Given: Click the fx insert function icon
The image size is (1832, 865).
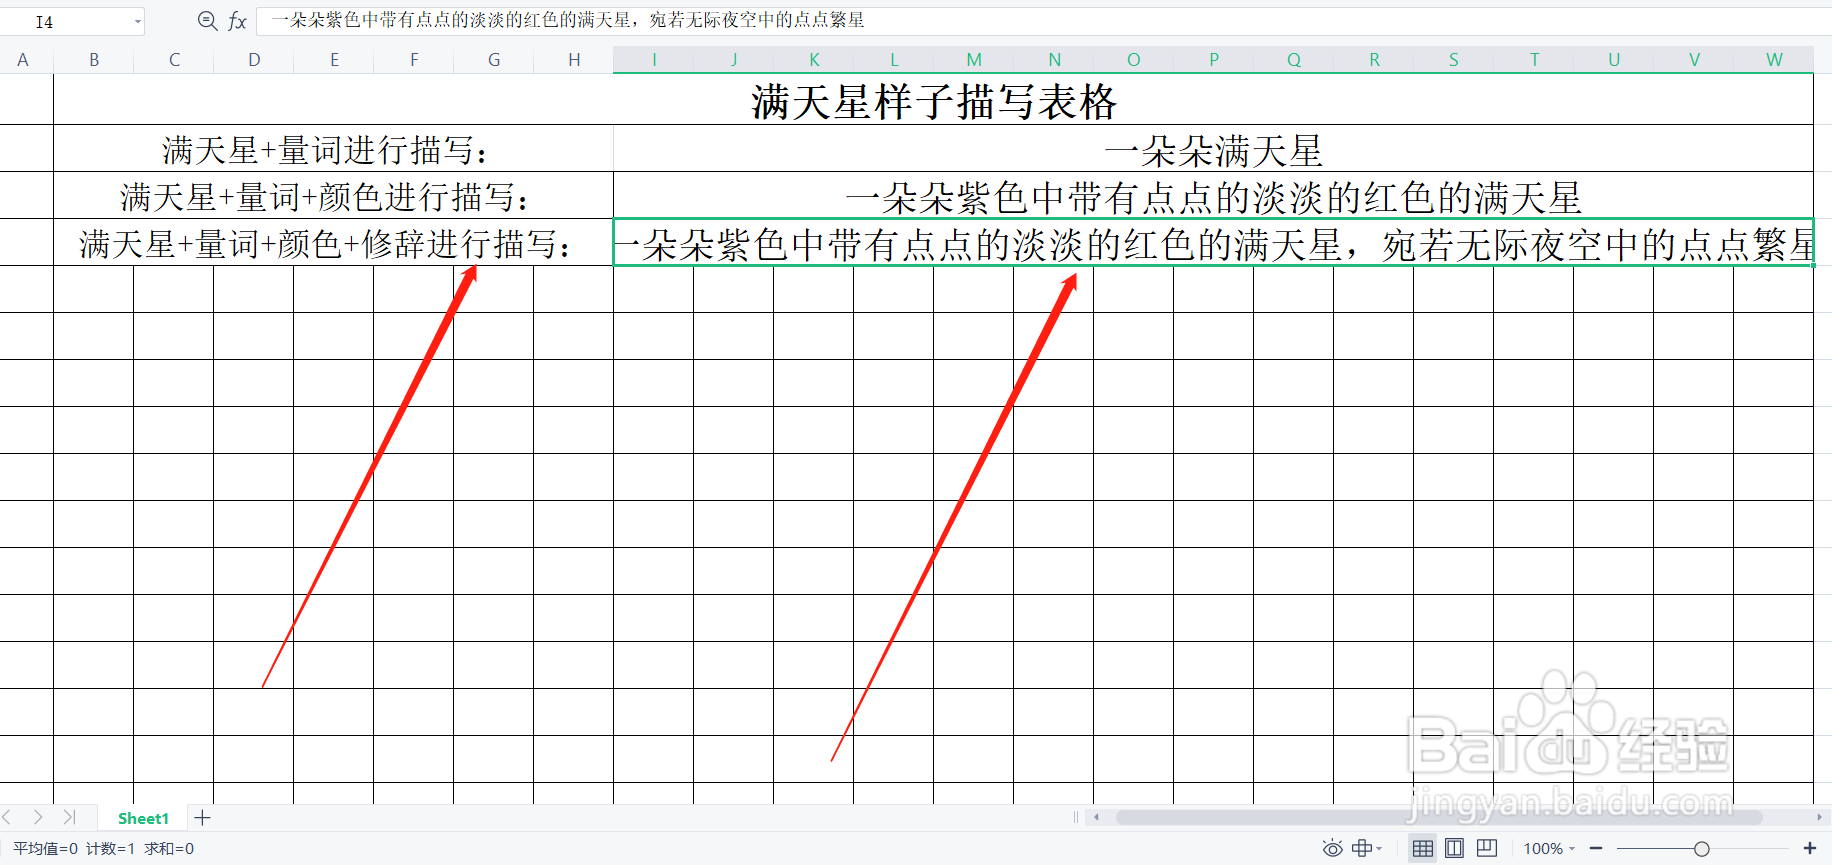Looking at the screenshot, I should [x=237, y=21].
